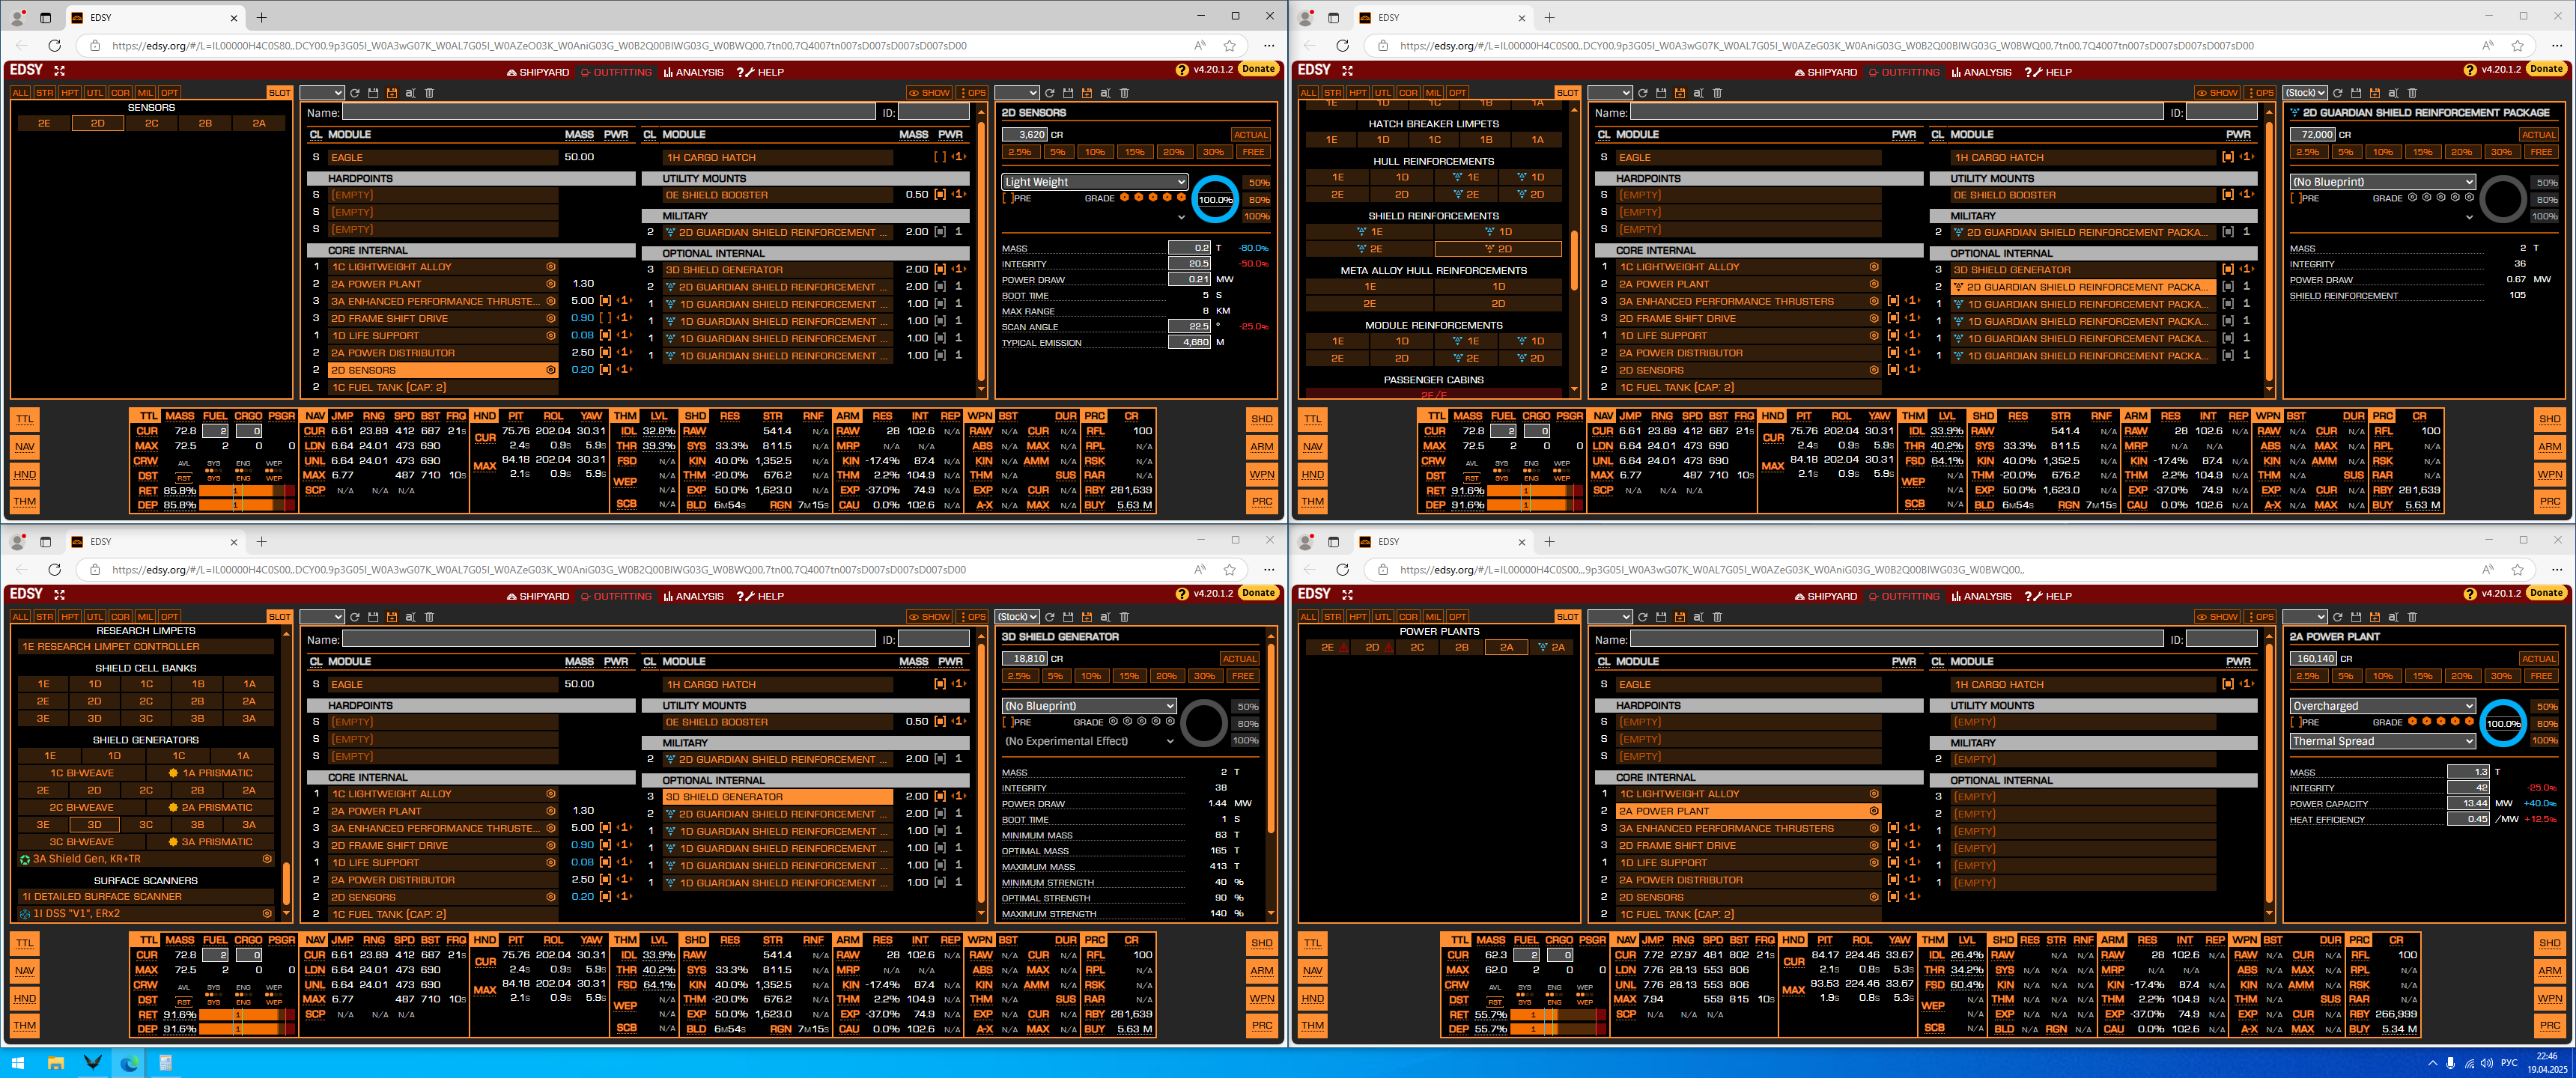The width and height of the screenshot is (2576, 1078).
Task: Toggle power for 1H Cargo Hatch, top-left window
Action: [939, 157]
